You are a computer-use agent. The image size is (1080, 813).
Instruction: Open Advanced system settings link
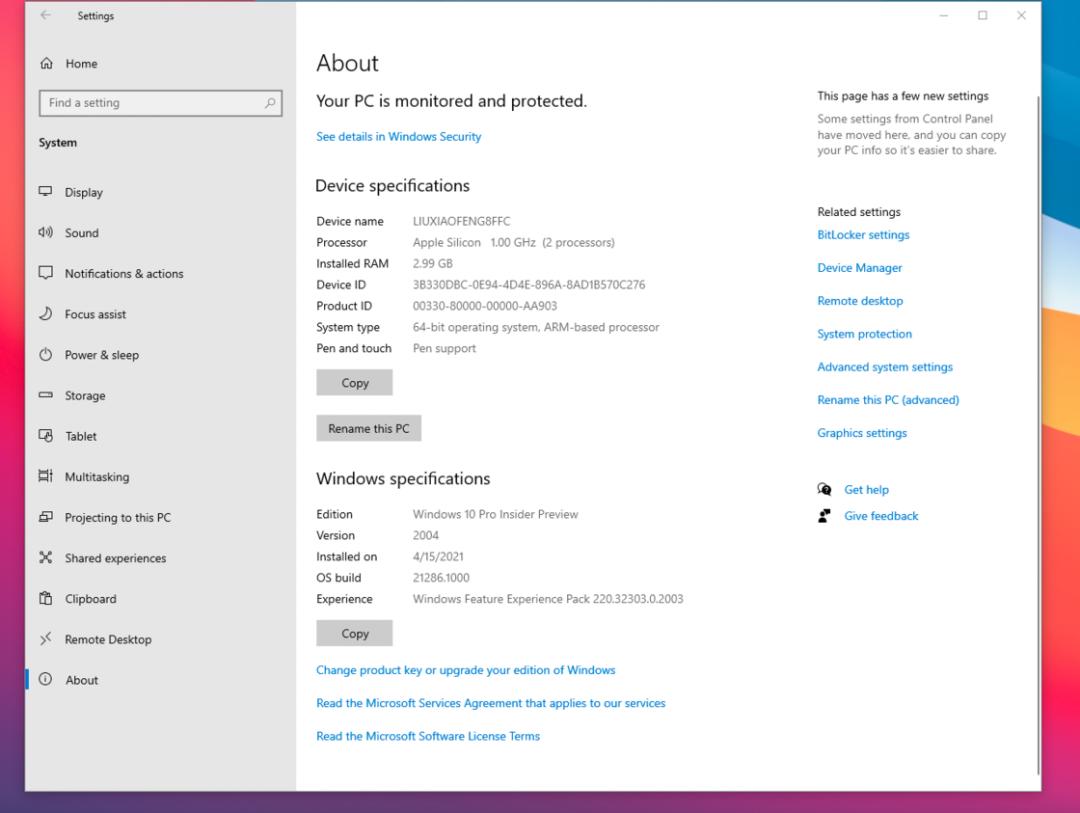tap(885, 367)
